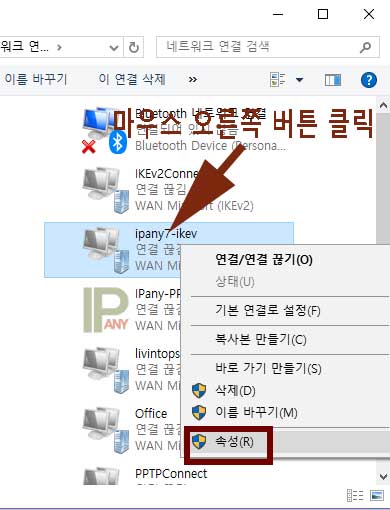
Task: Select the IPany-PPTP connection logo icon
Action: click(x=106, y=310)
